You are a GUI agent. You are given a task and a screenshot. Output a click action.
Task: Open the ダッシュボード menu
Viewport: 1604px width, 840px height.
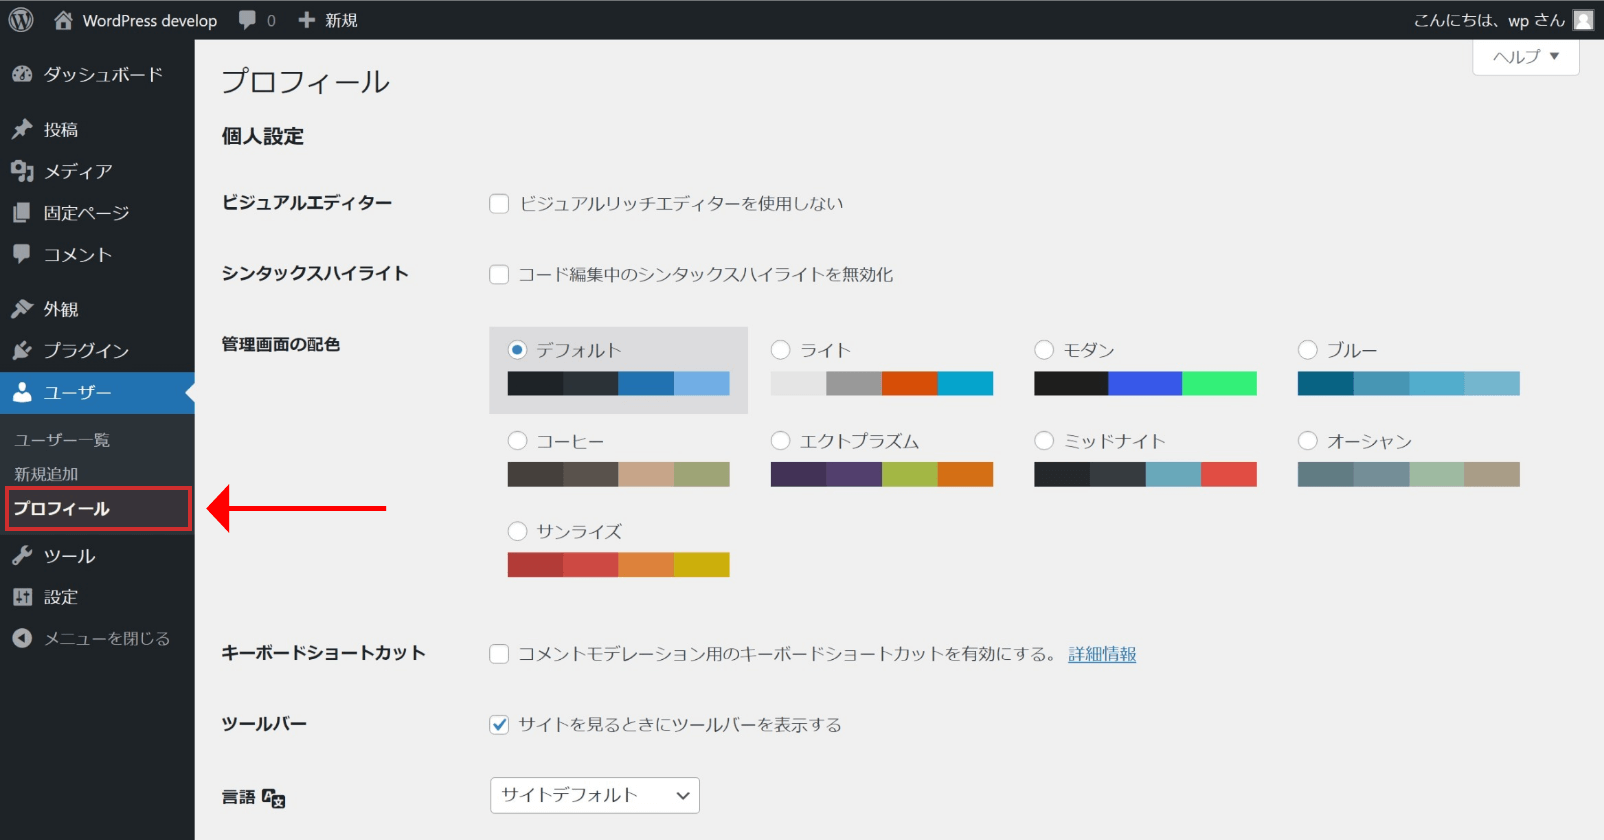tap(97, 74)
